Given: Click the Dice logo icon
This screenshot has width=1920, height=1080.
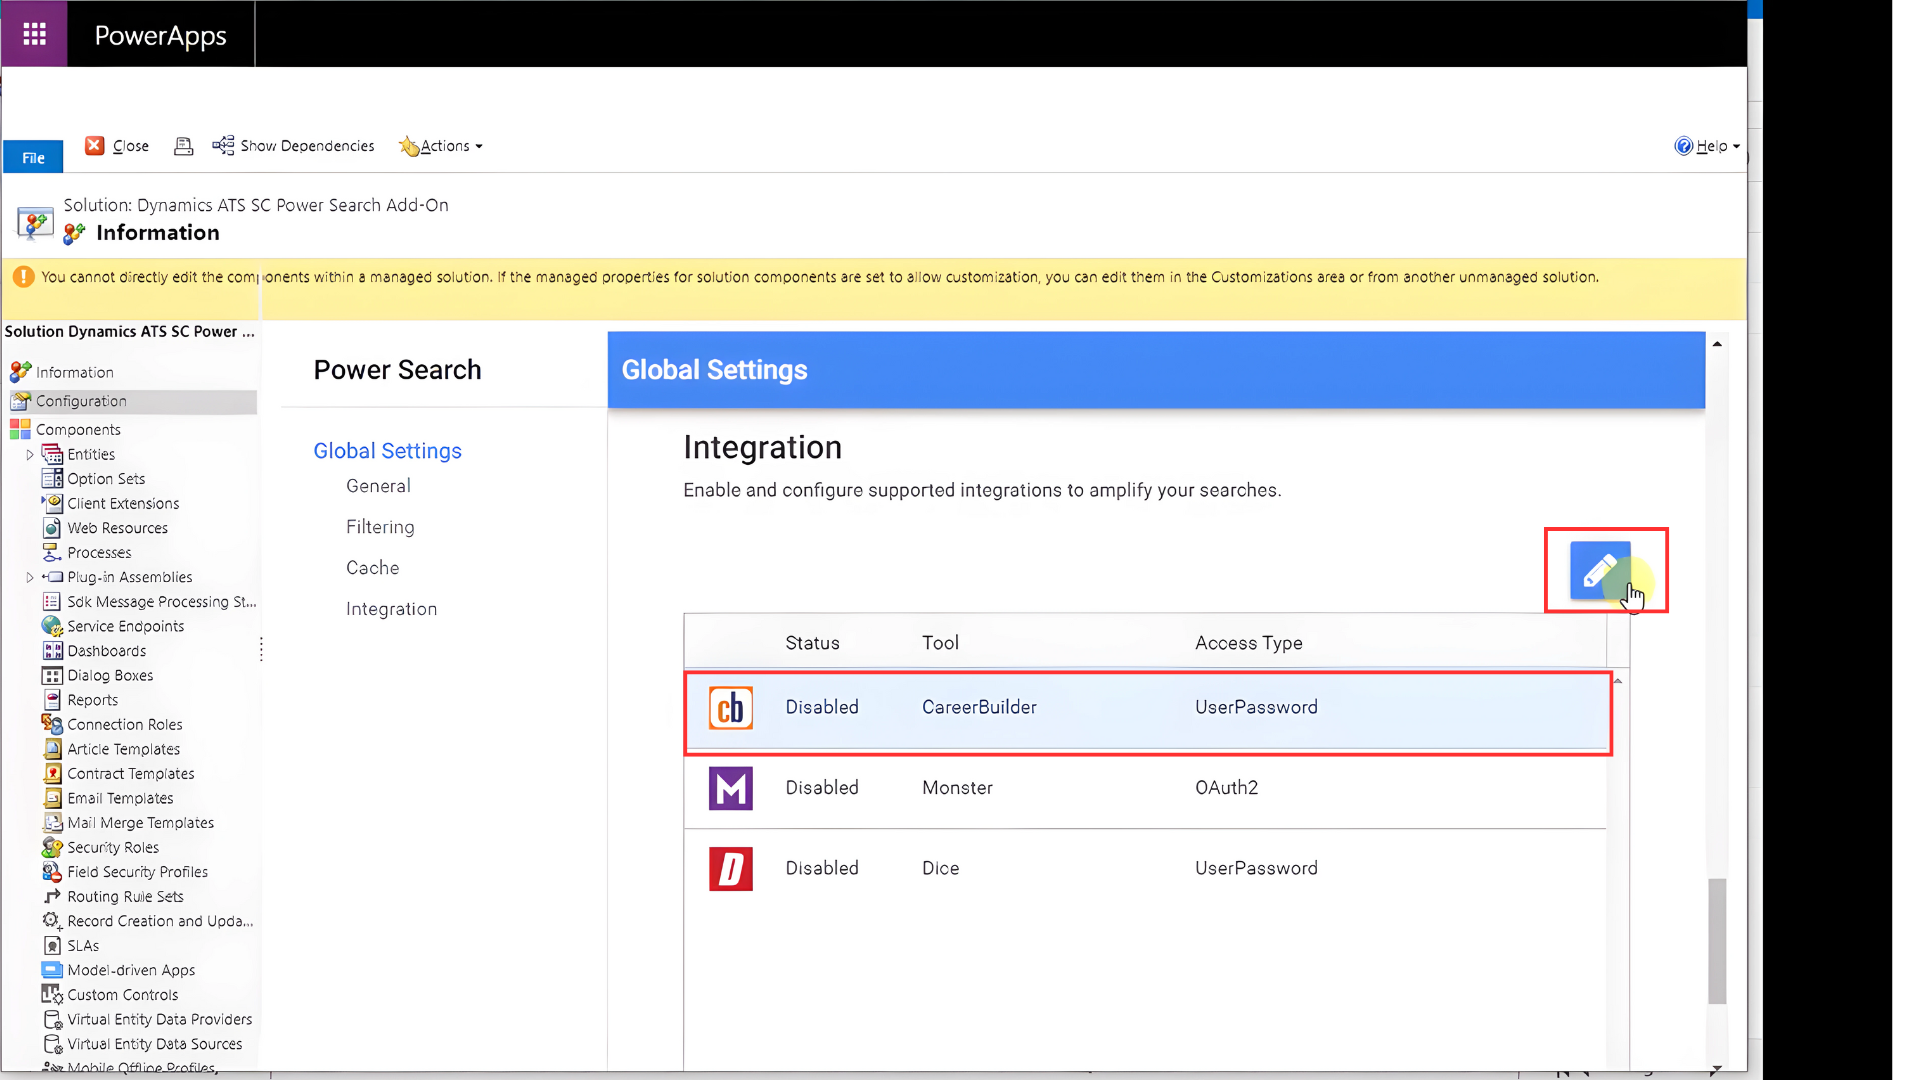Looking at the screenshot, I should tap(731, 869).
